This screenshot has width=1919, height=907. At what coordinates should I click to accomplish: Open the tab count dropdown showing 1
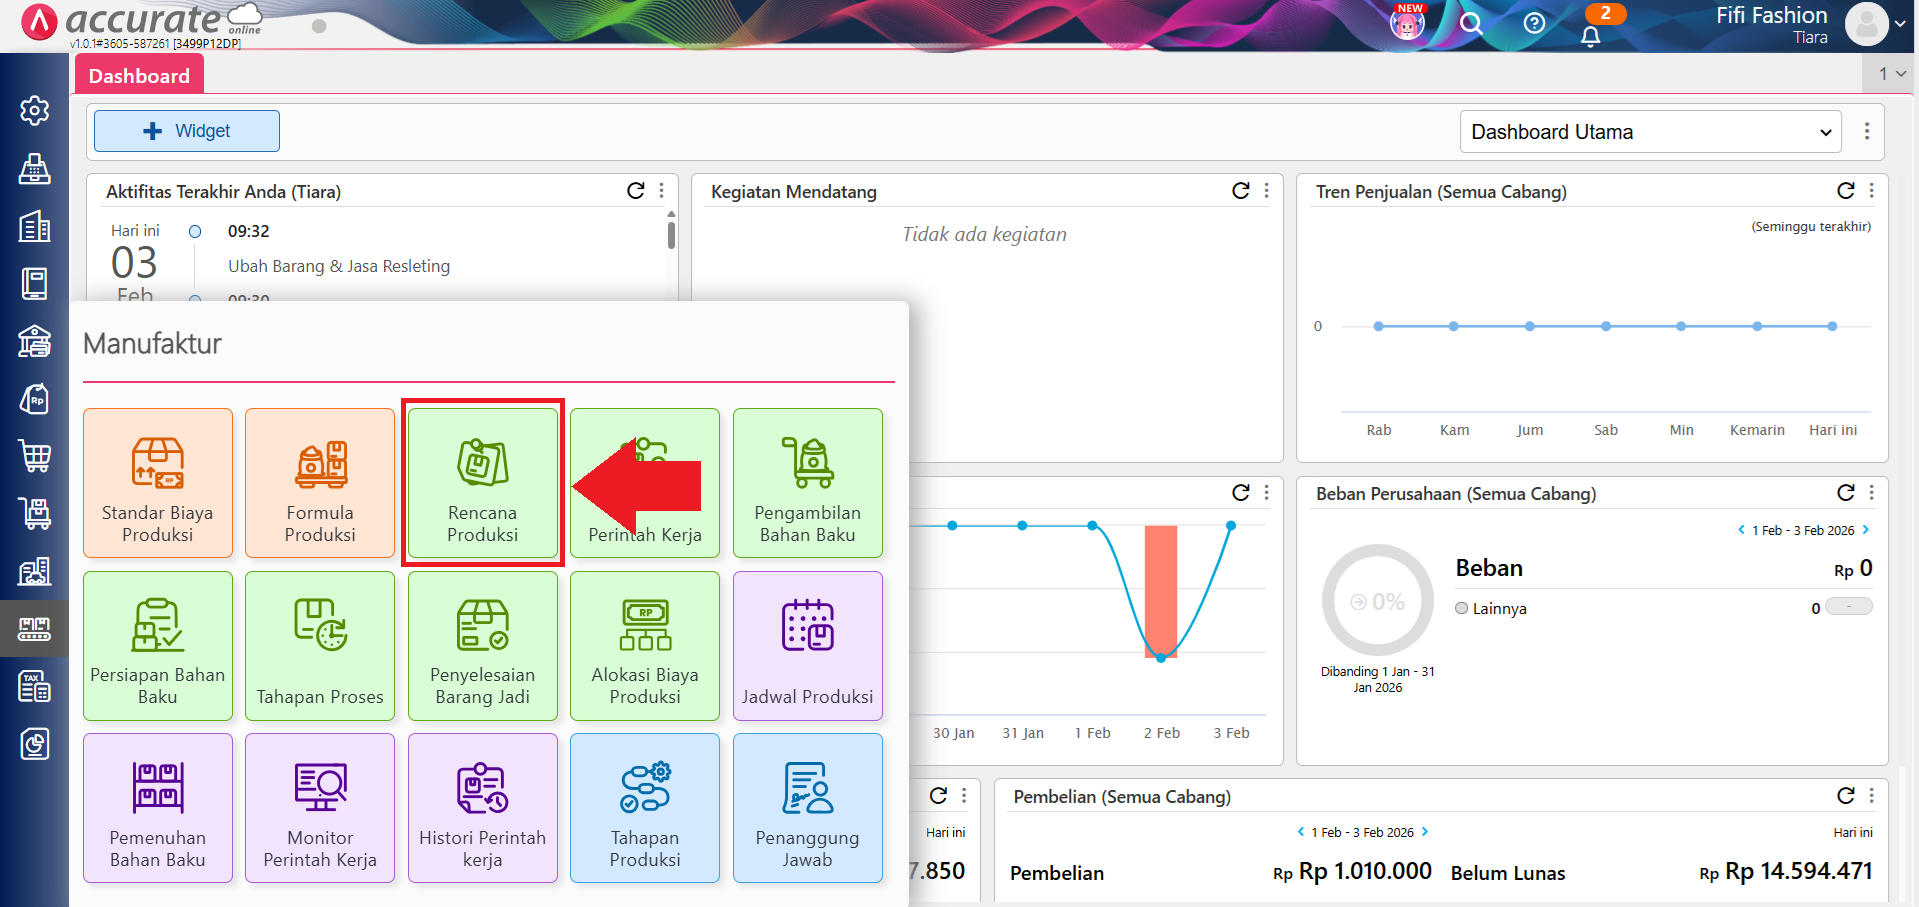coord(1890,74)
